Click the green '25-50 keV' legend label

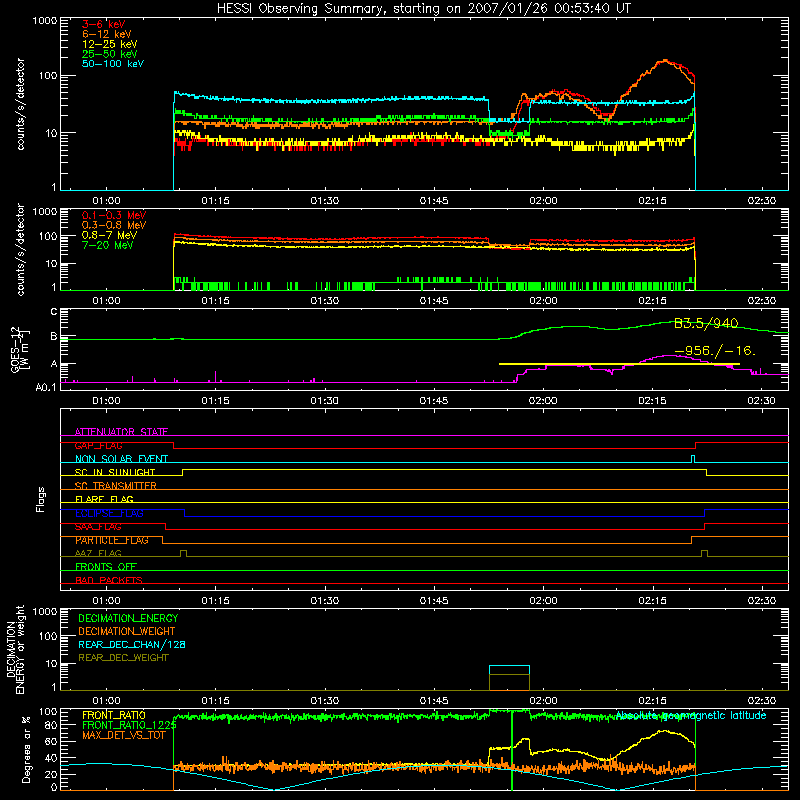110,54
